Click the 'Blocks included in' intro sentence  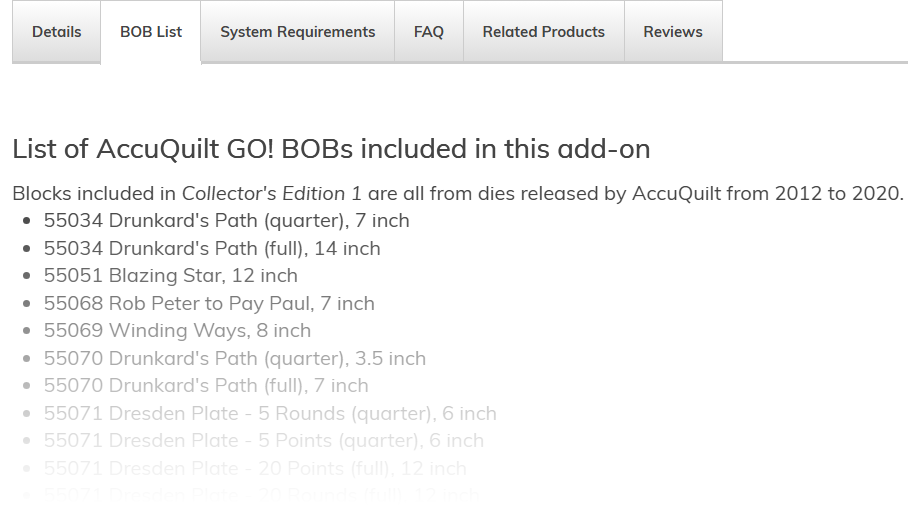(x=95, y=193)
